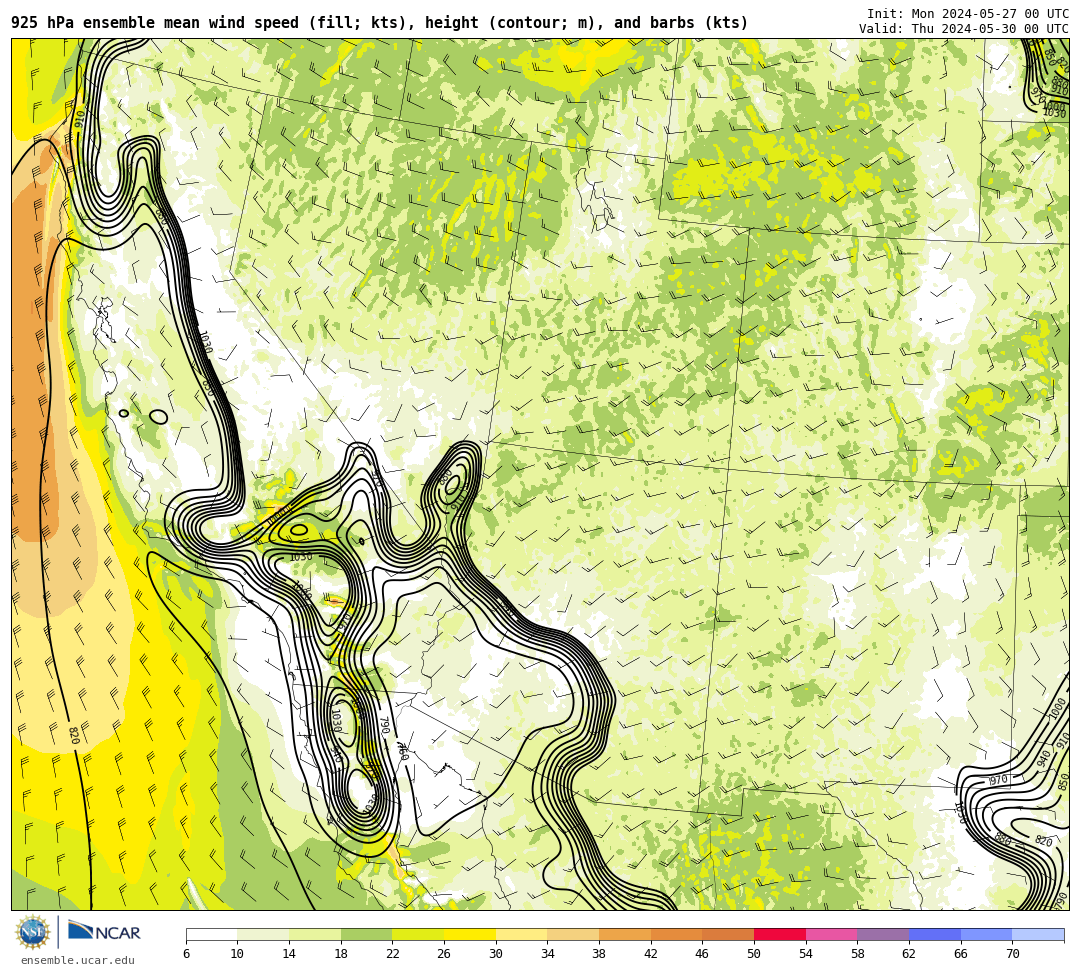The height and width of the screenshot is (973, 1080).
Task: Click the color bar tick label 22
Action: (x=393, y=954)
